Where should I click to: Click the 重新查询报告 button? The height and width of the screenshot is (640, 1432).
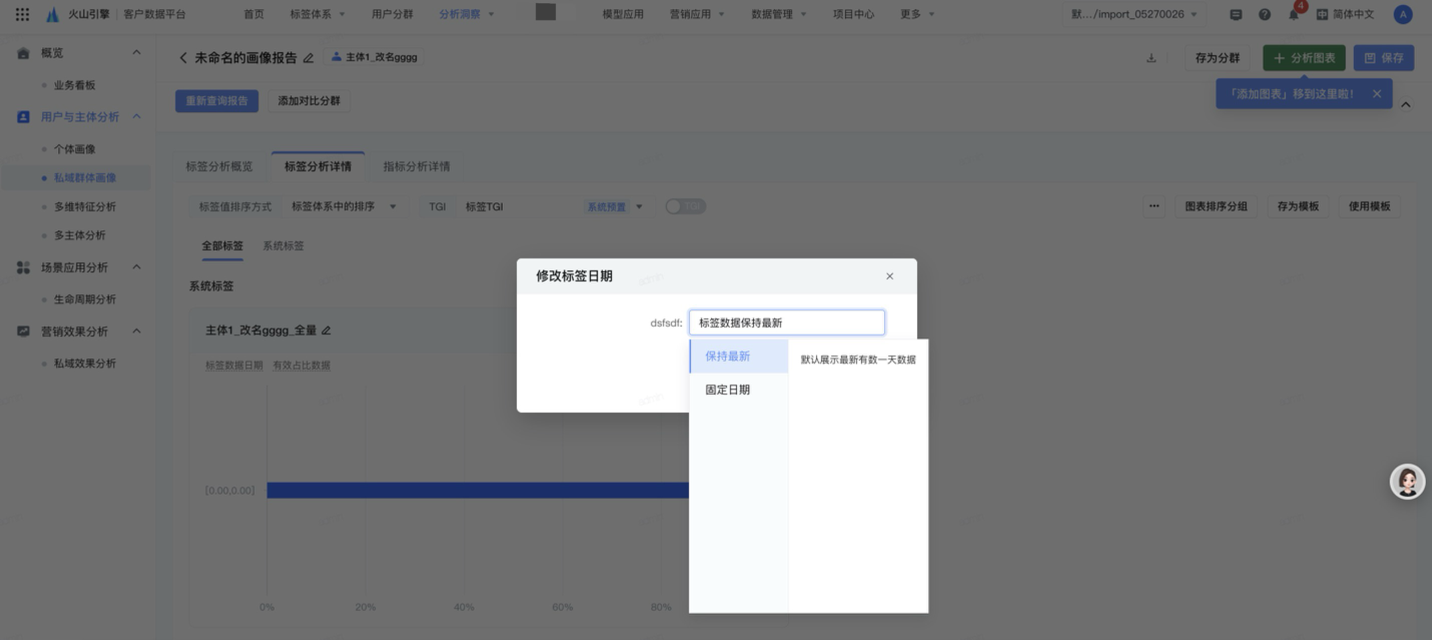pos(217,101)
